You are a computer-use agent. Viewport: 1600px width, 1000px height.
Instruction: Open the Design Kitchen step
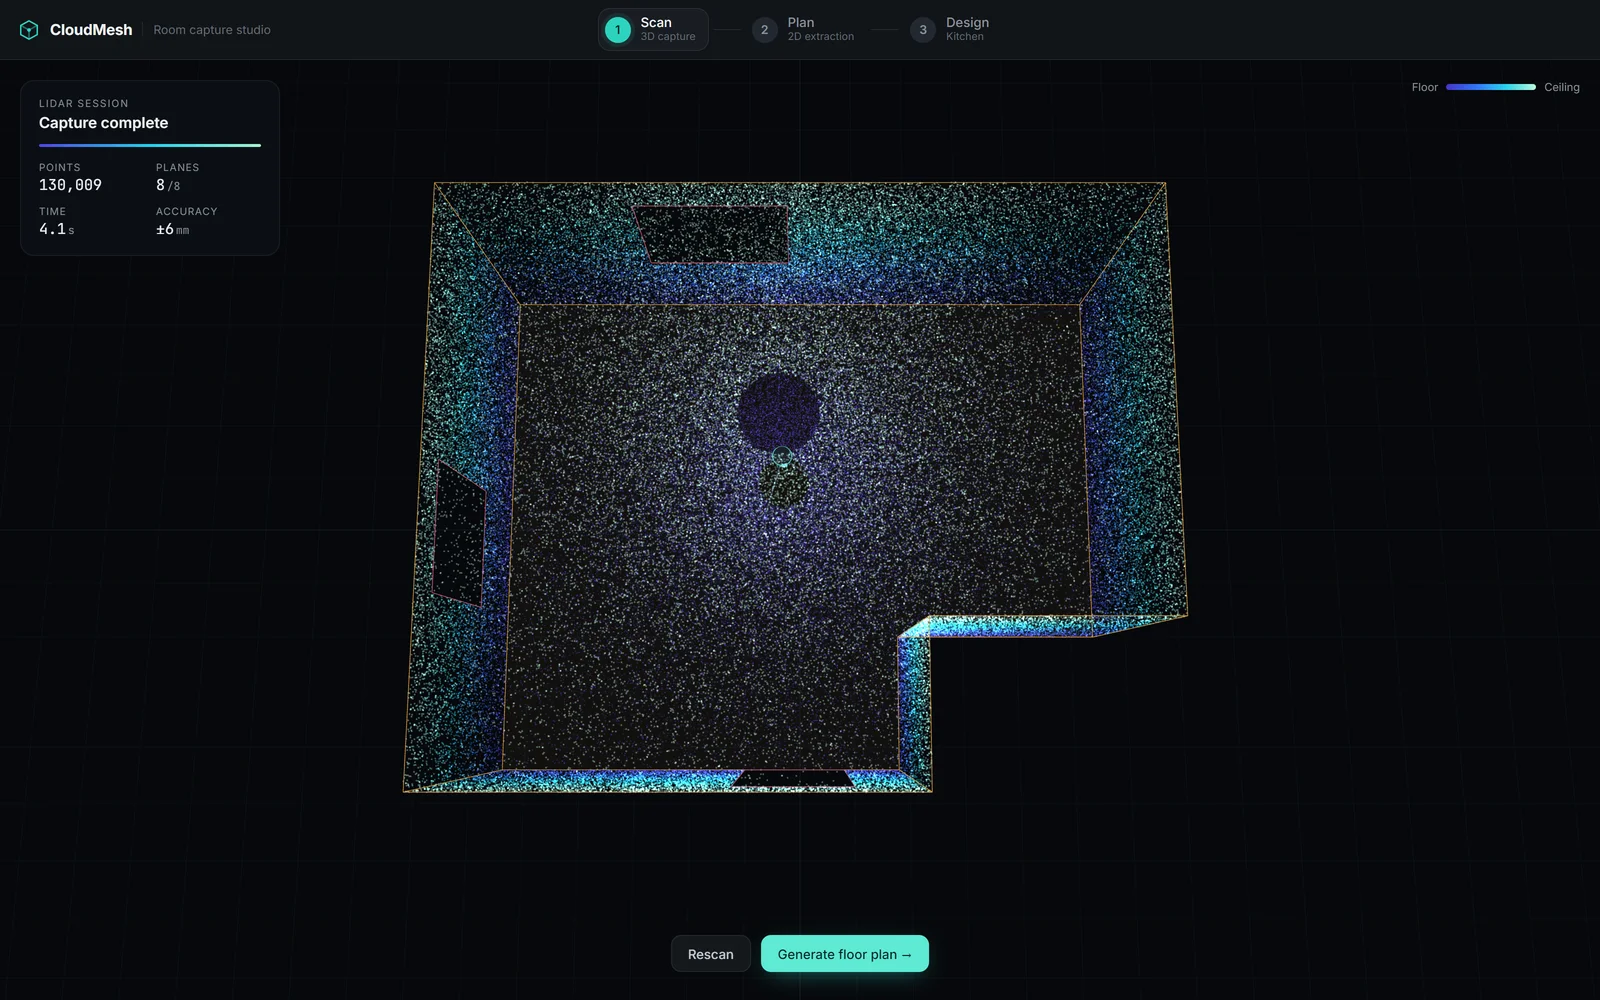950,29
